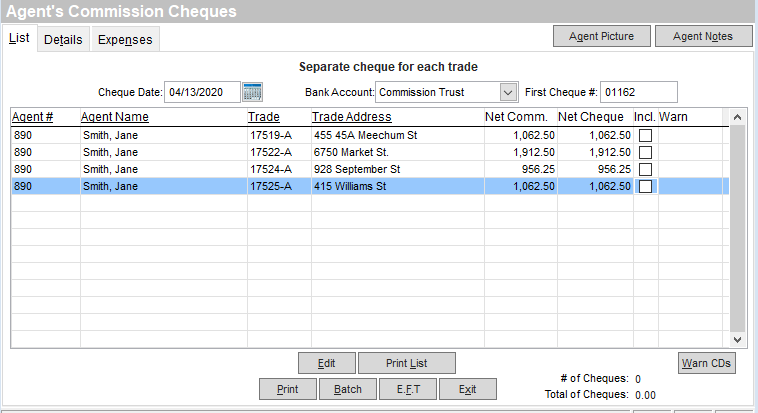Expand the Bank Account dropdown
The width and height of the screenshot is (758, 413).
[x=507, y=92]
